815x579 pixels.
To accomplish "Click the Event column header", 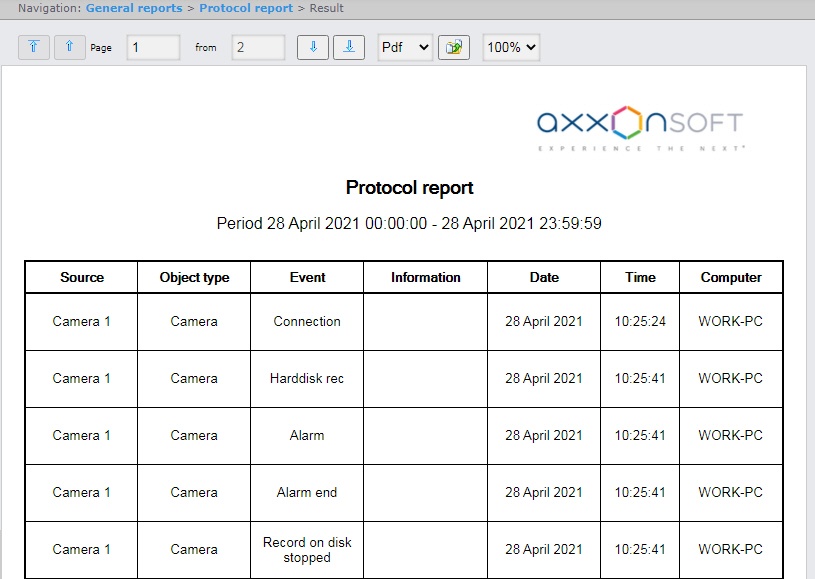I will click(308, 278).
